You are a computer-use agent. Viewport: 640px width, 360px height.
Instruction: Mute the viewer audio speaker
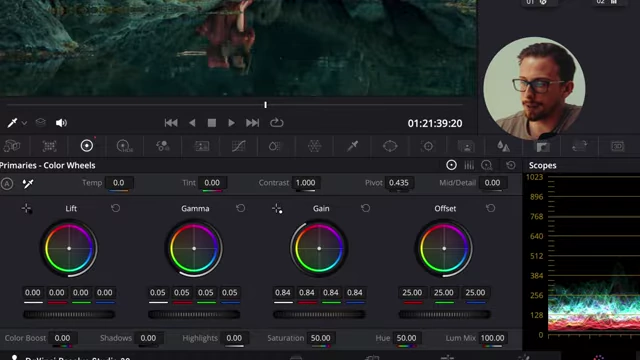pos(61,122)
